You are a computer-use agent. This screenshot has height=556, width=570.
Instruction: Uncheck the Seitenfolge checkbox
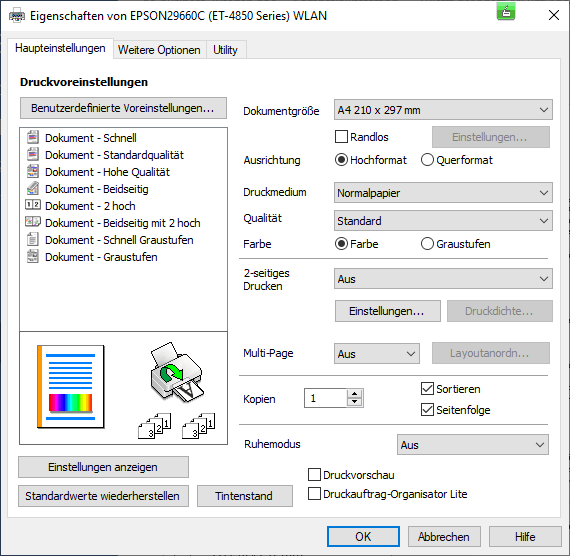tap(427, 410)
